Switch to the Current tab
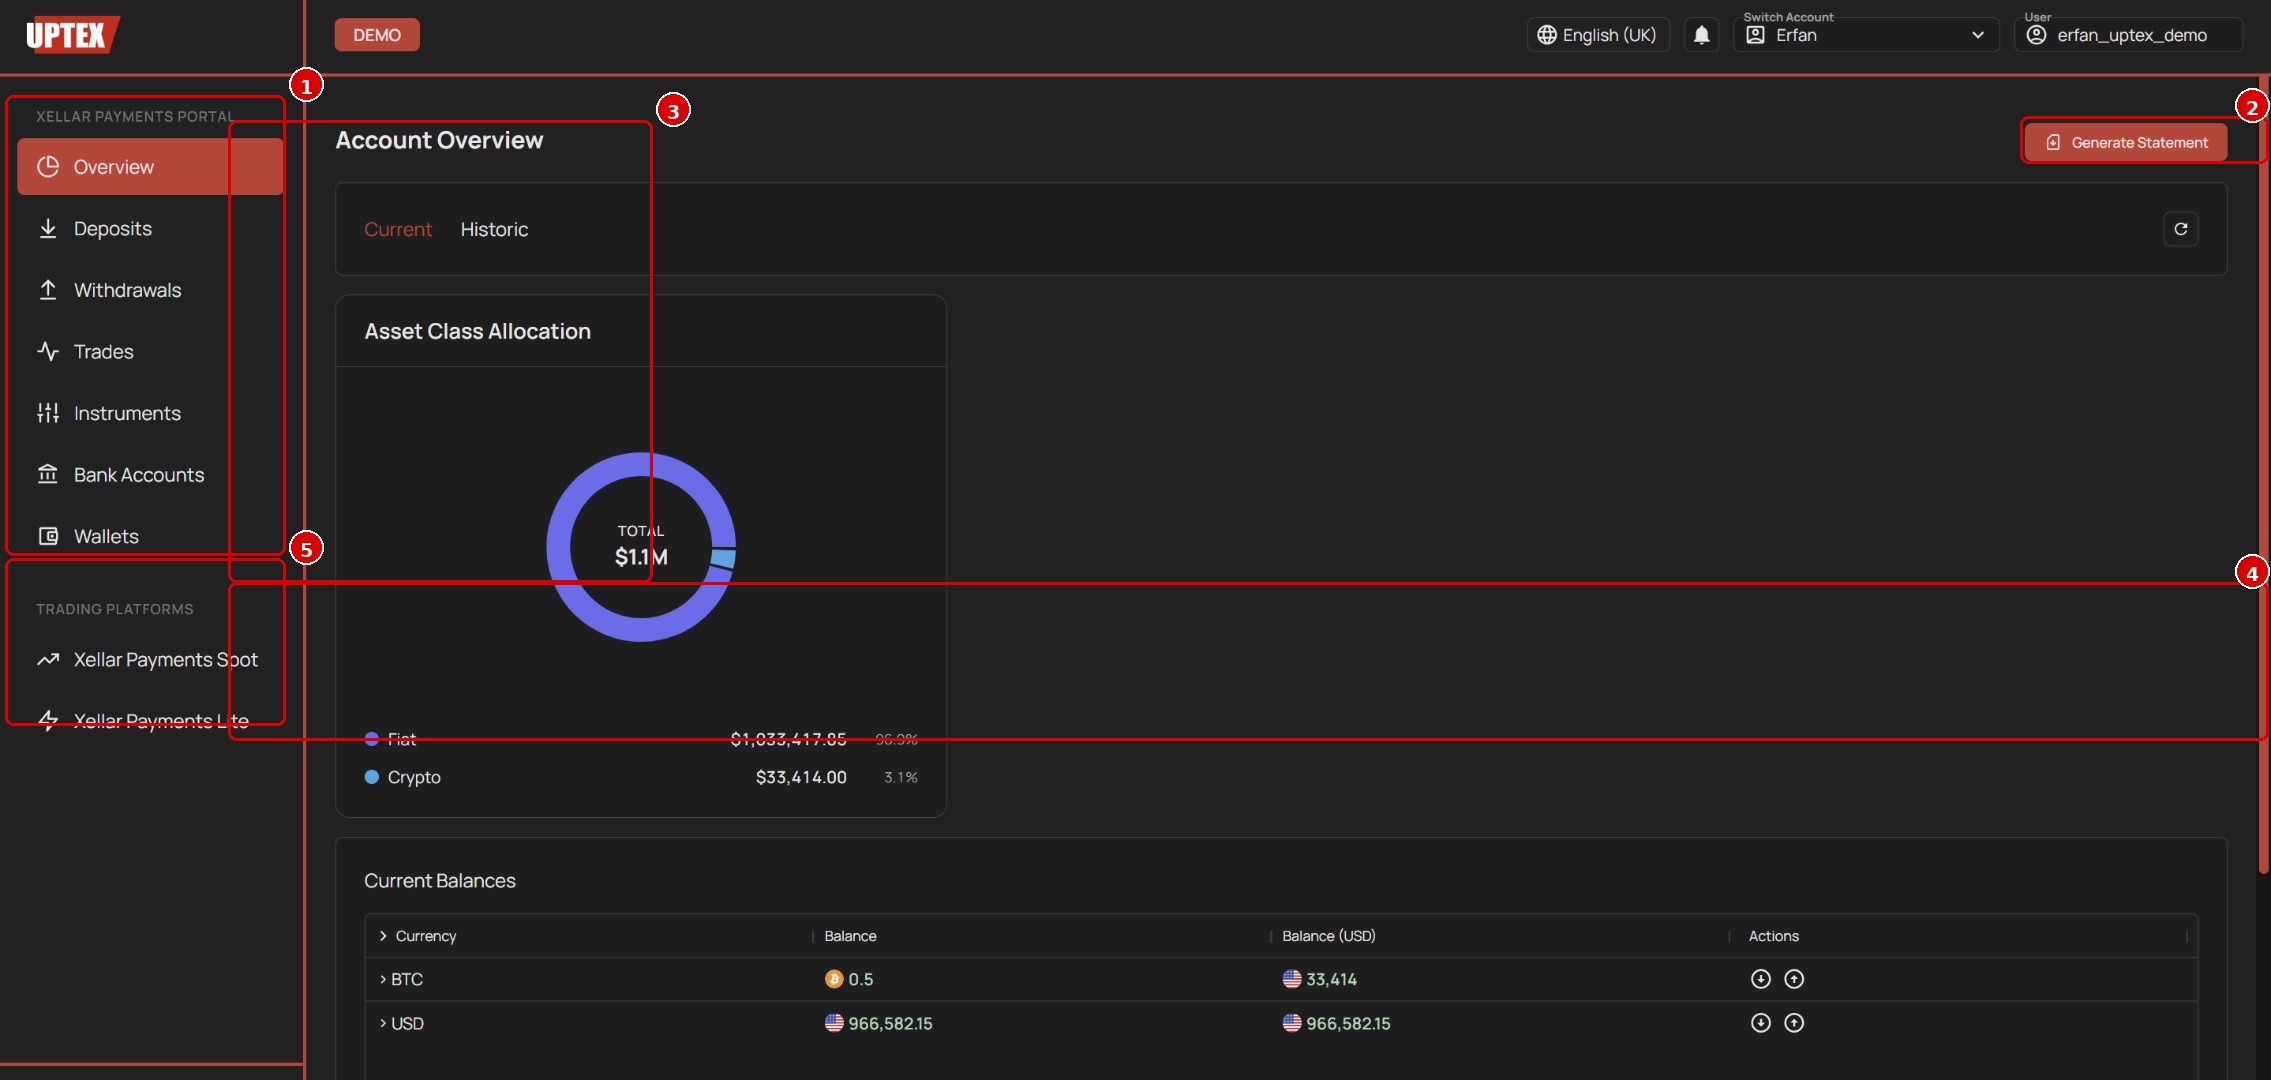The width and height of the screenshot is (2271, 1080). [398, 229]
